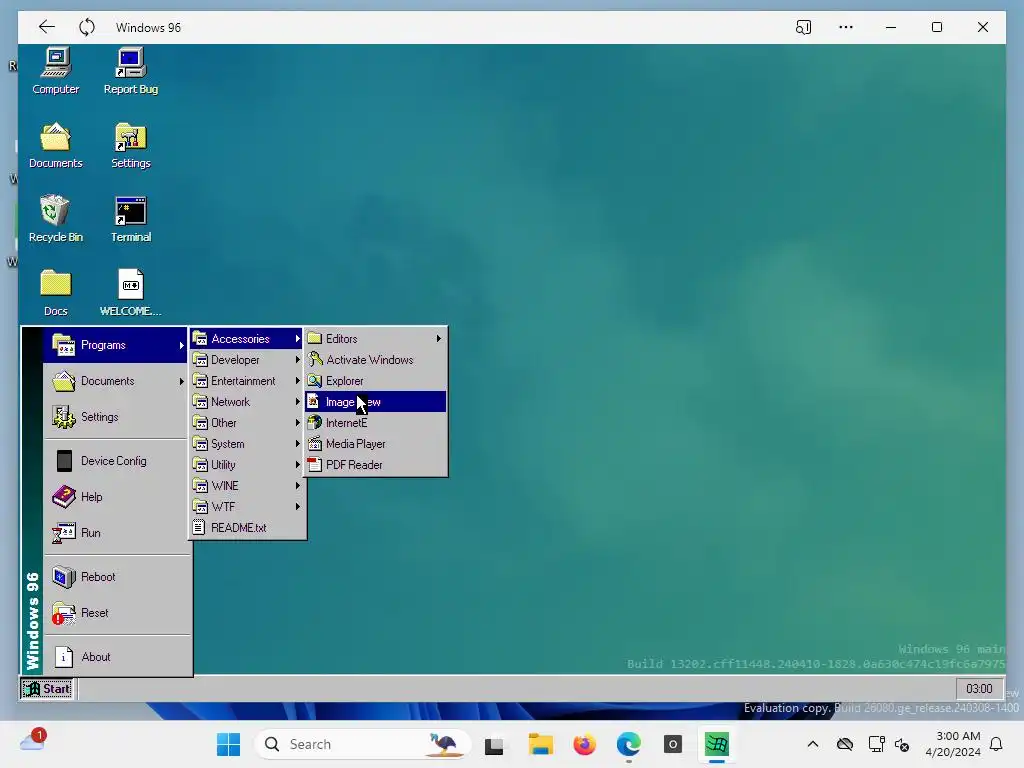Click the Windows 96 app taskbar icon
1024x768 pixels.
[x=716, y=744]
